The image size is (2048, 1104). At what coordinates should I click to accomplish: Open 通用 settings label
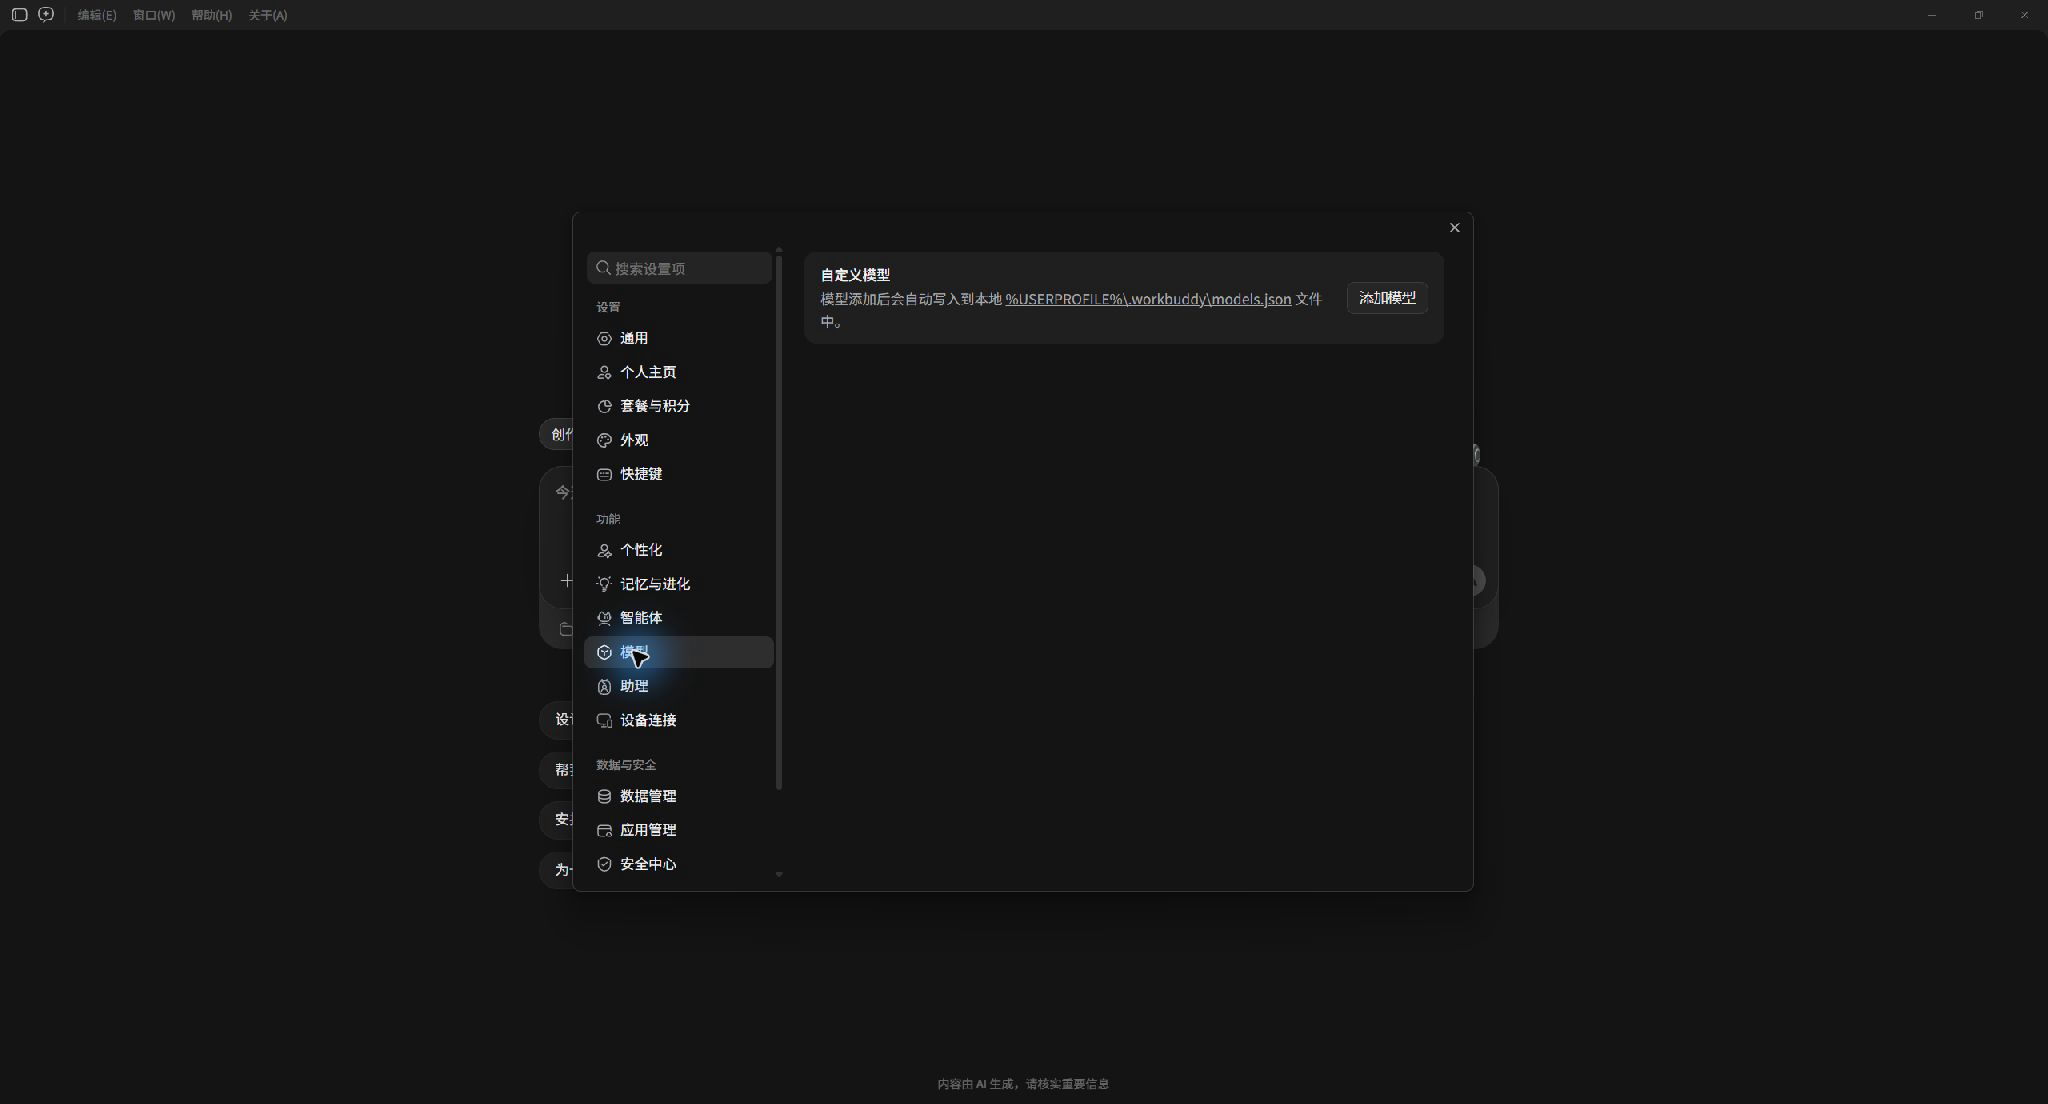click(x=634, y=339)
